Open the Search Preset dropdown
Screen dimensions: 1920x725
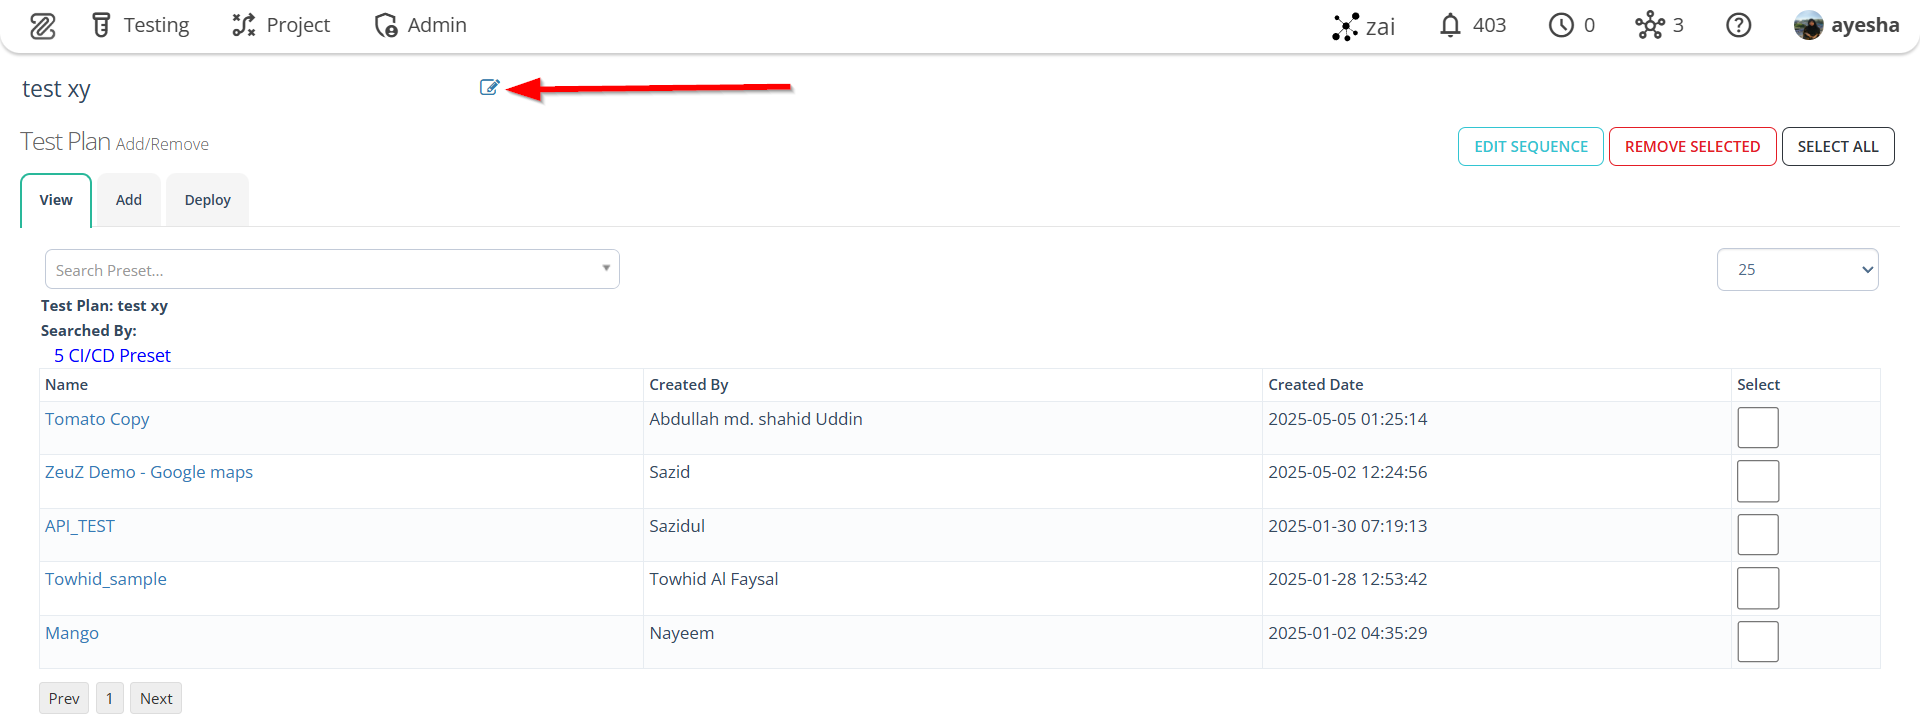(x=332, y=269)
